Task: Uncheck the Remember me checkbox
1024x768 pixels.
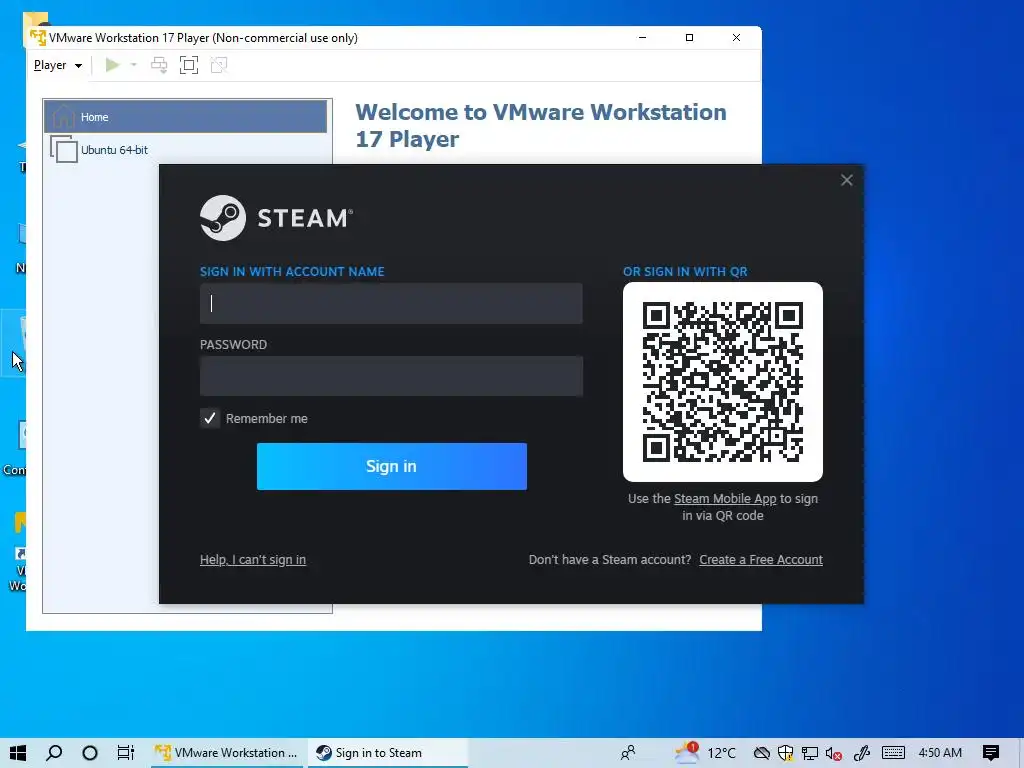Action: pos(210,418)
